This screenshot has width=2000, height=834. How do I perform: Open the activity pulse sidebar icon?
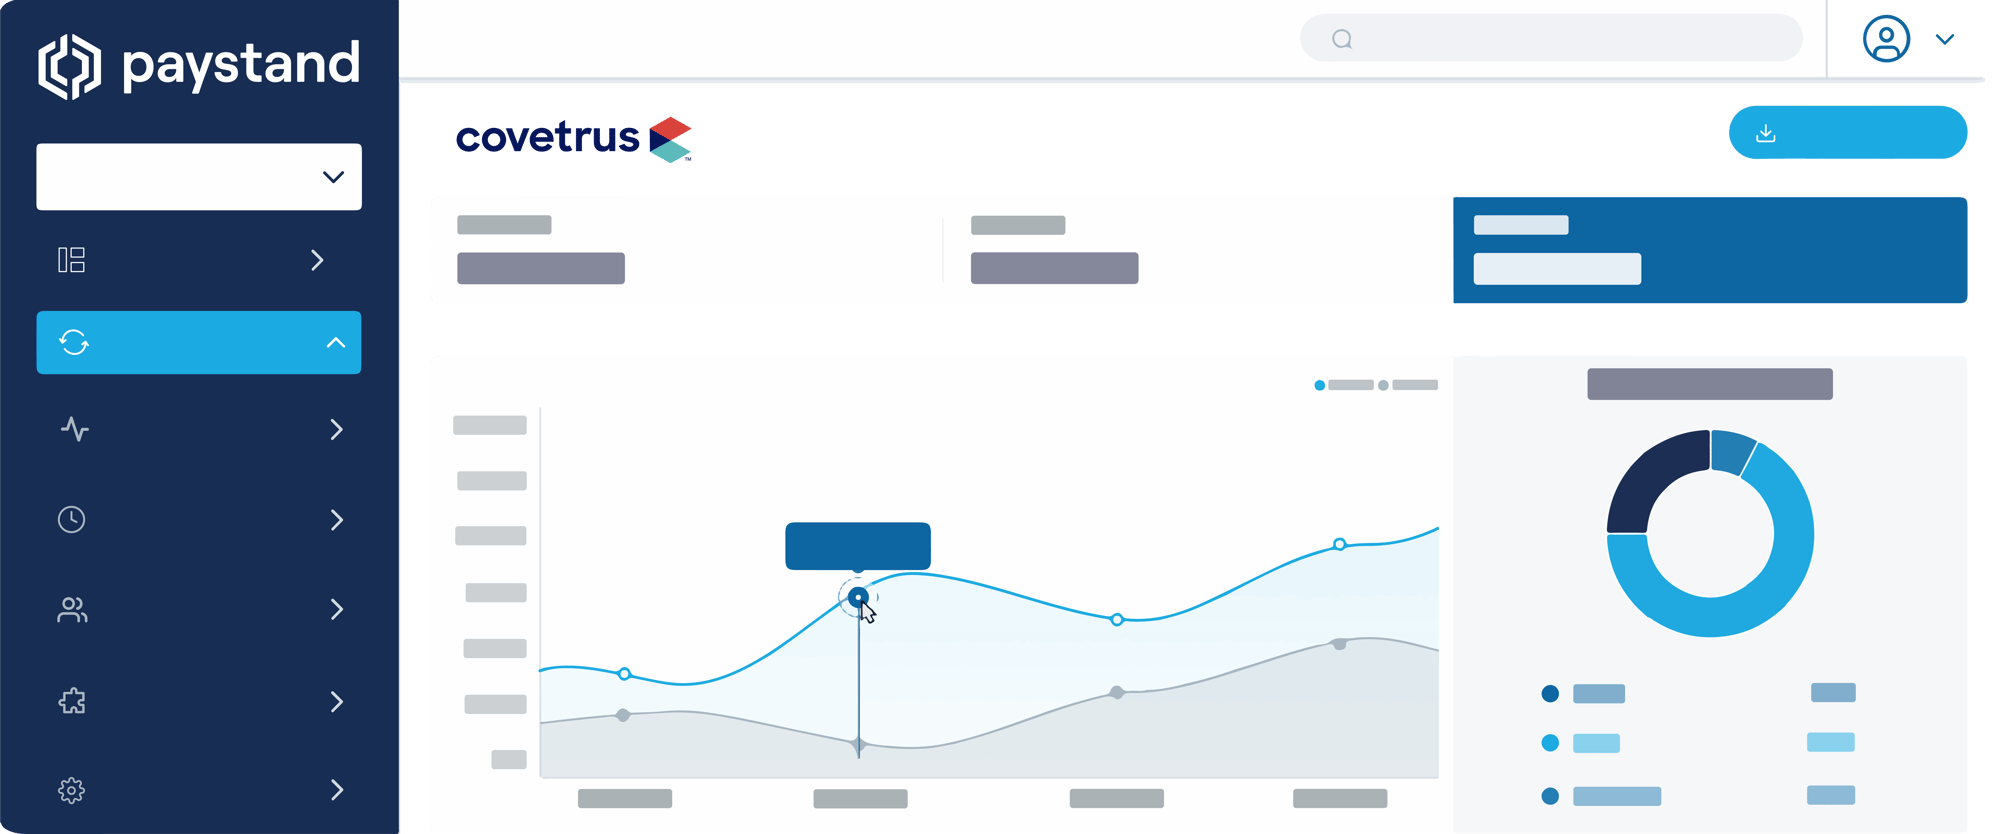75,429
